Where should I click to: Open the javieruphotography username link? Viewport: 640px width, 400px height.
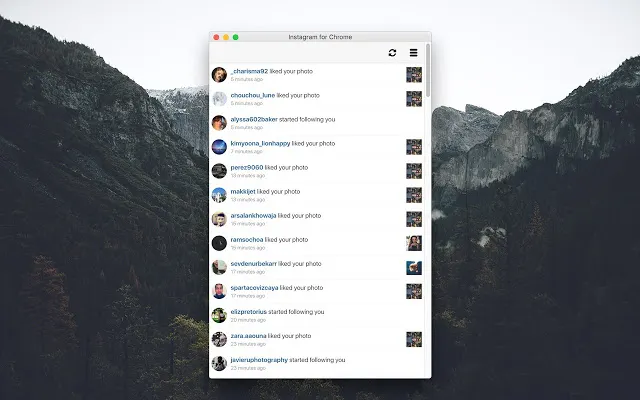(x=259, y=360)
